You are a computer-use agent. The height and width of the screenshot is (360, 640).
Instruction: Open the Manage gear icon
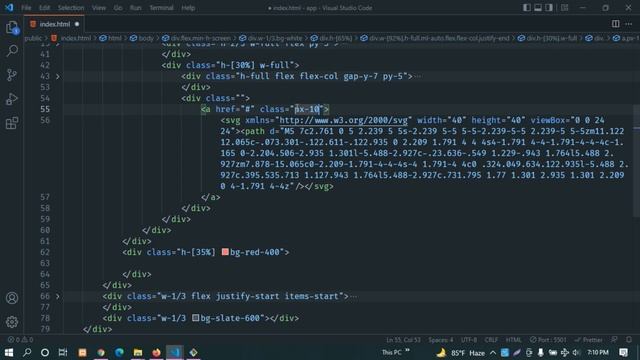(x=12, y=322)
